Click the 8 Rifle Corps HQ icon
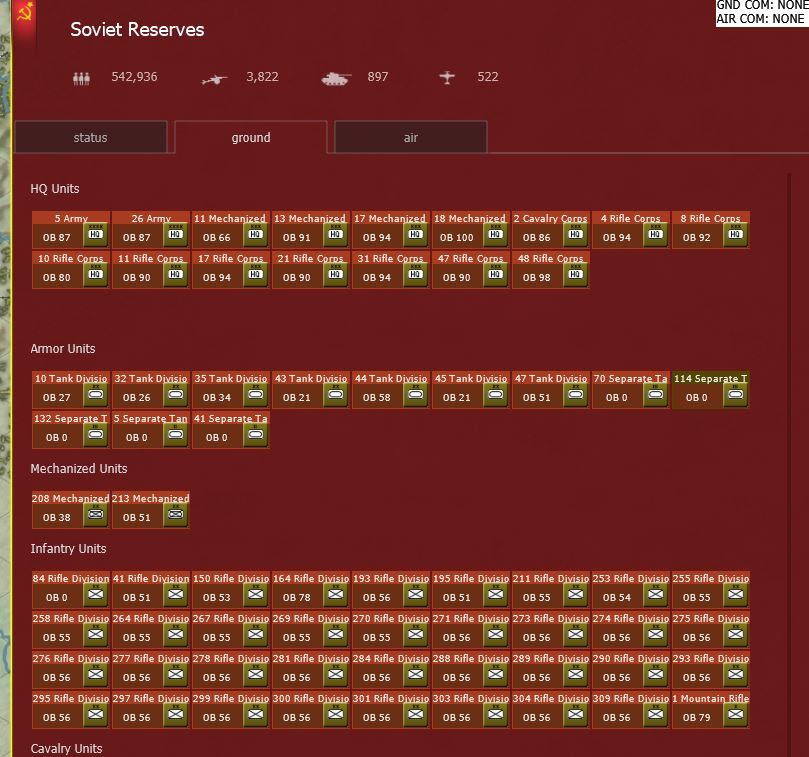This screenshot has height=757, width=809. [735, 234]
